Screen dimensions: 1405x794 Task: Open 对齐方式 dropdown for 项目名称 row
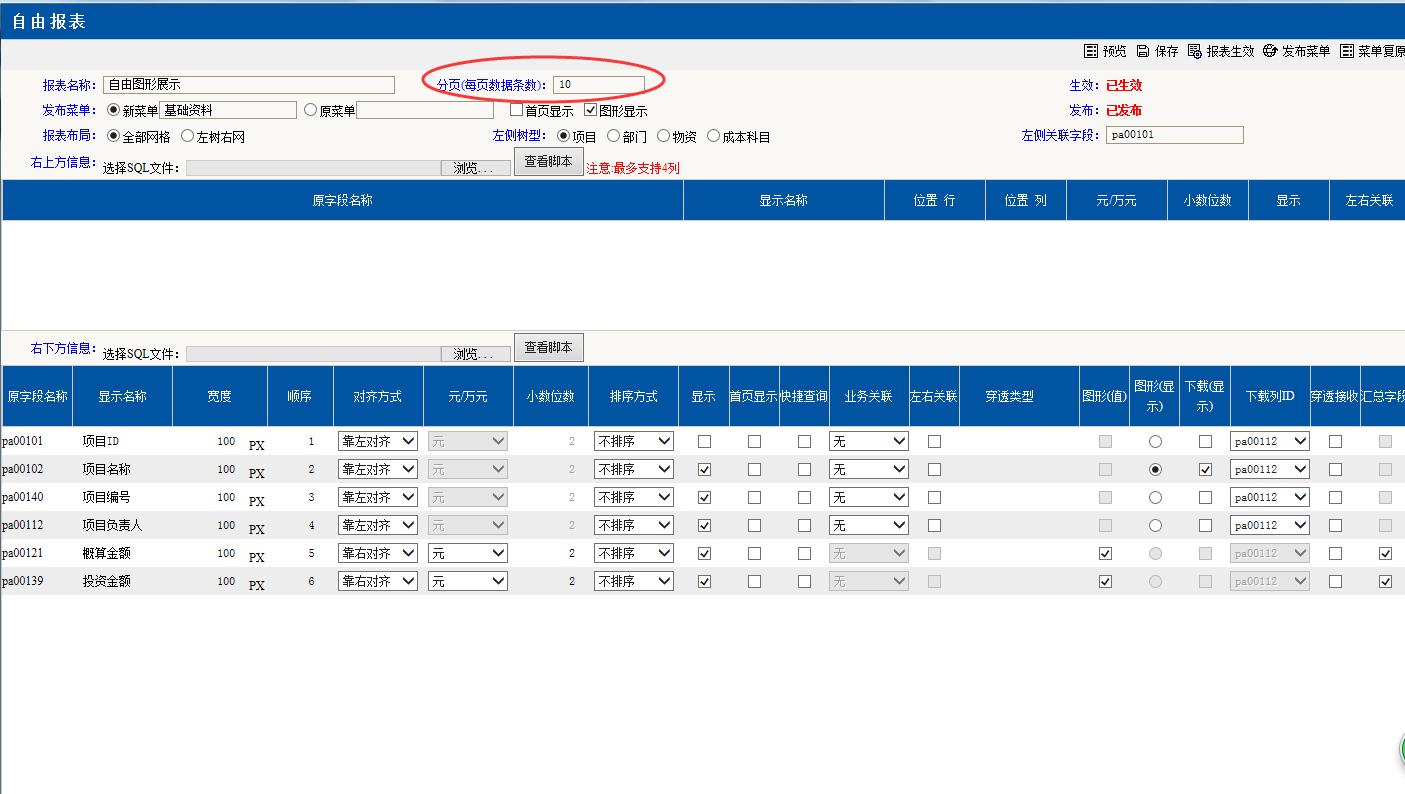click(377, 469)
